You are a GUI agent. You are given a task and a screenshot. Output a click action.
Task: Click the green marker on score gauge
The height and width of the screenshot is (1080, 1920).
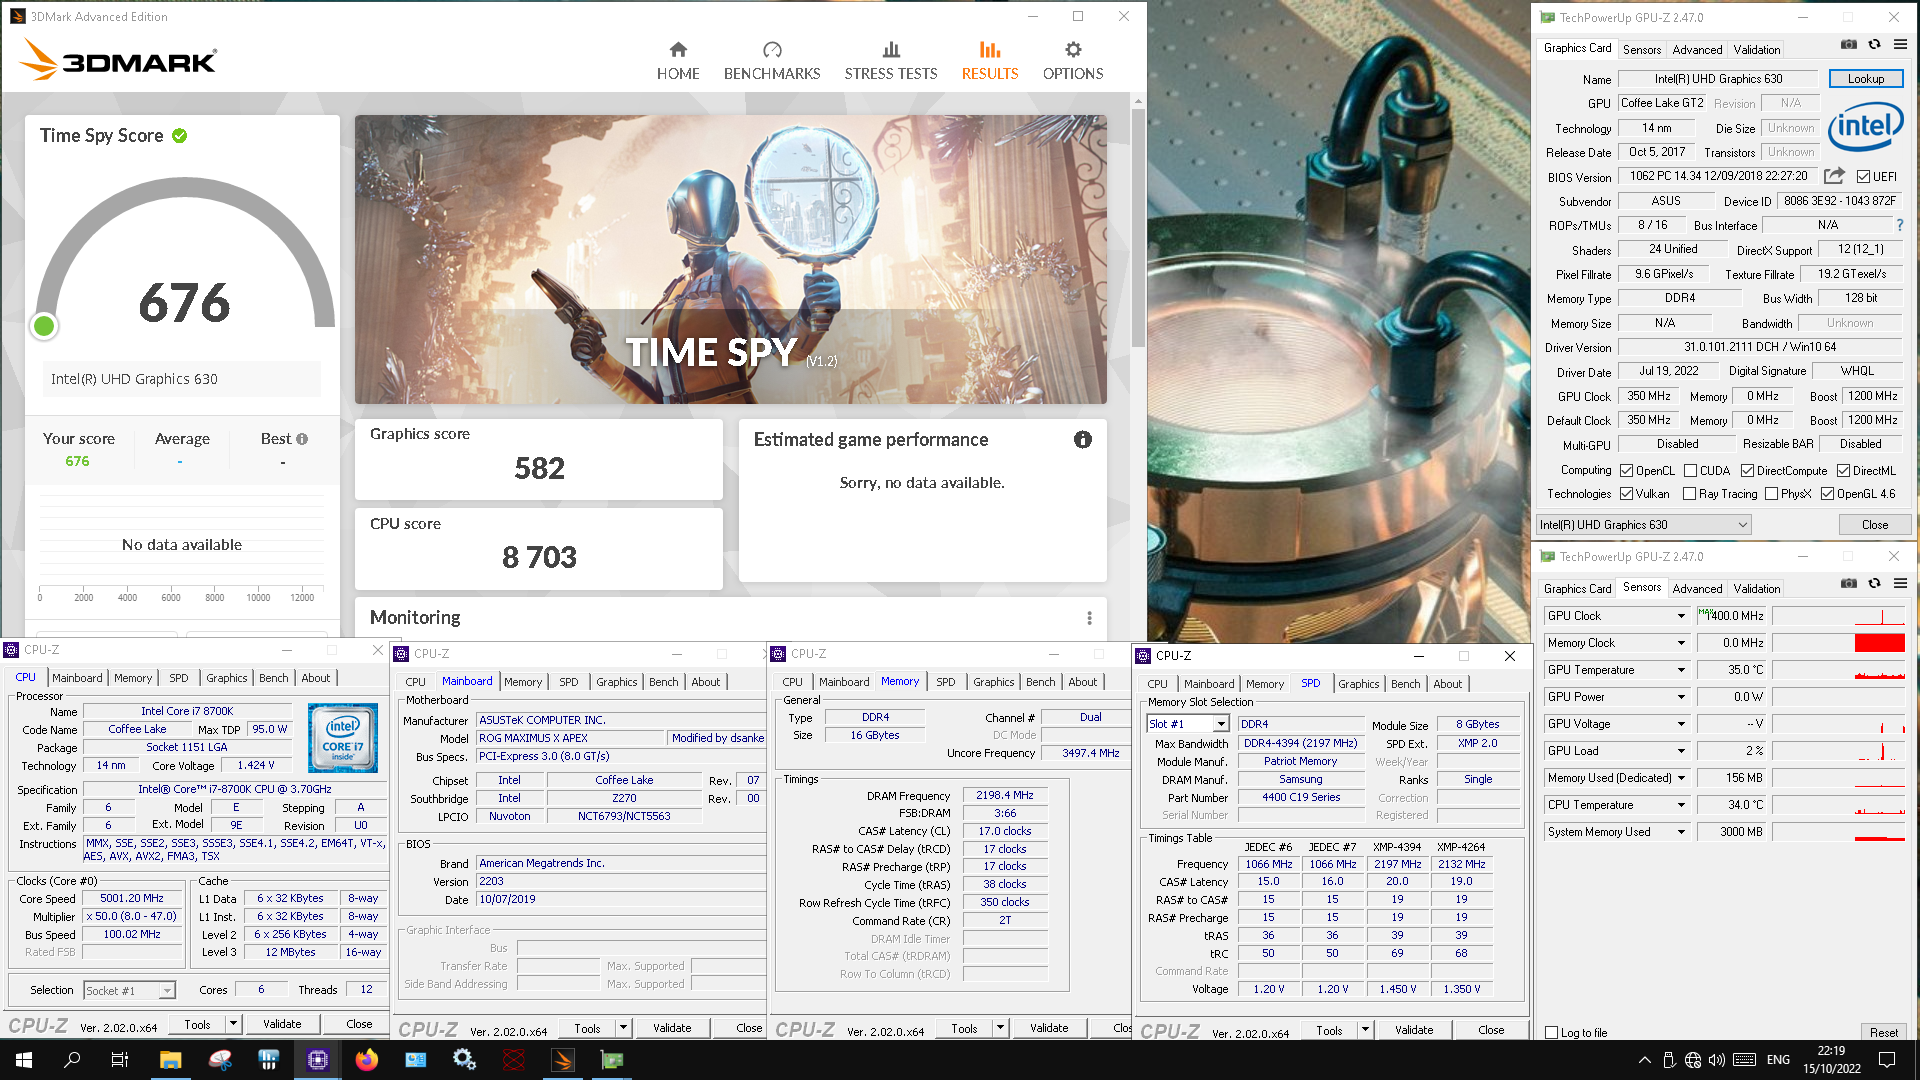tap(44, 326)
